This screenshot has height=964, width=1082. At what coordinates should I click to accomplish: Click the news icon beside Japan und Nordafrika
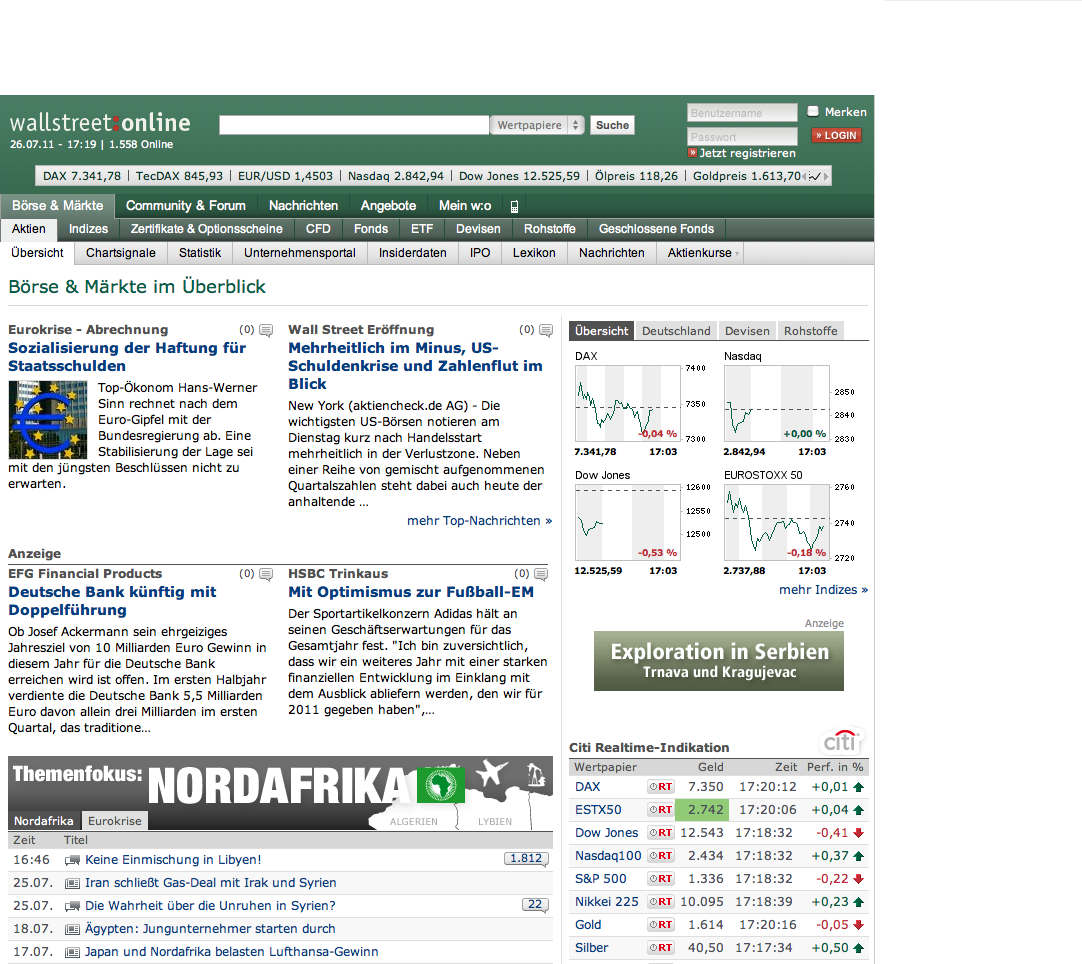(72, 952)
